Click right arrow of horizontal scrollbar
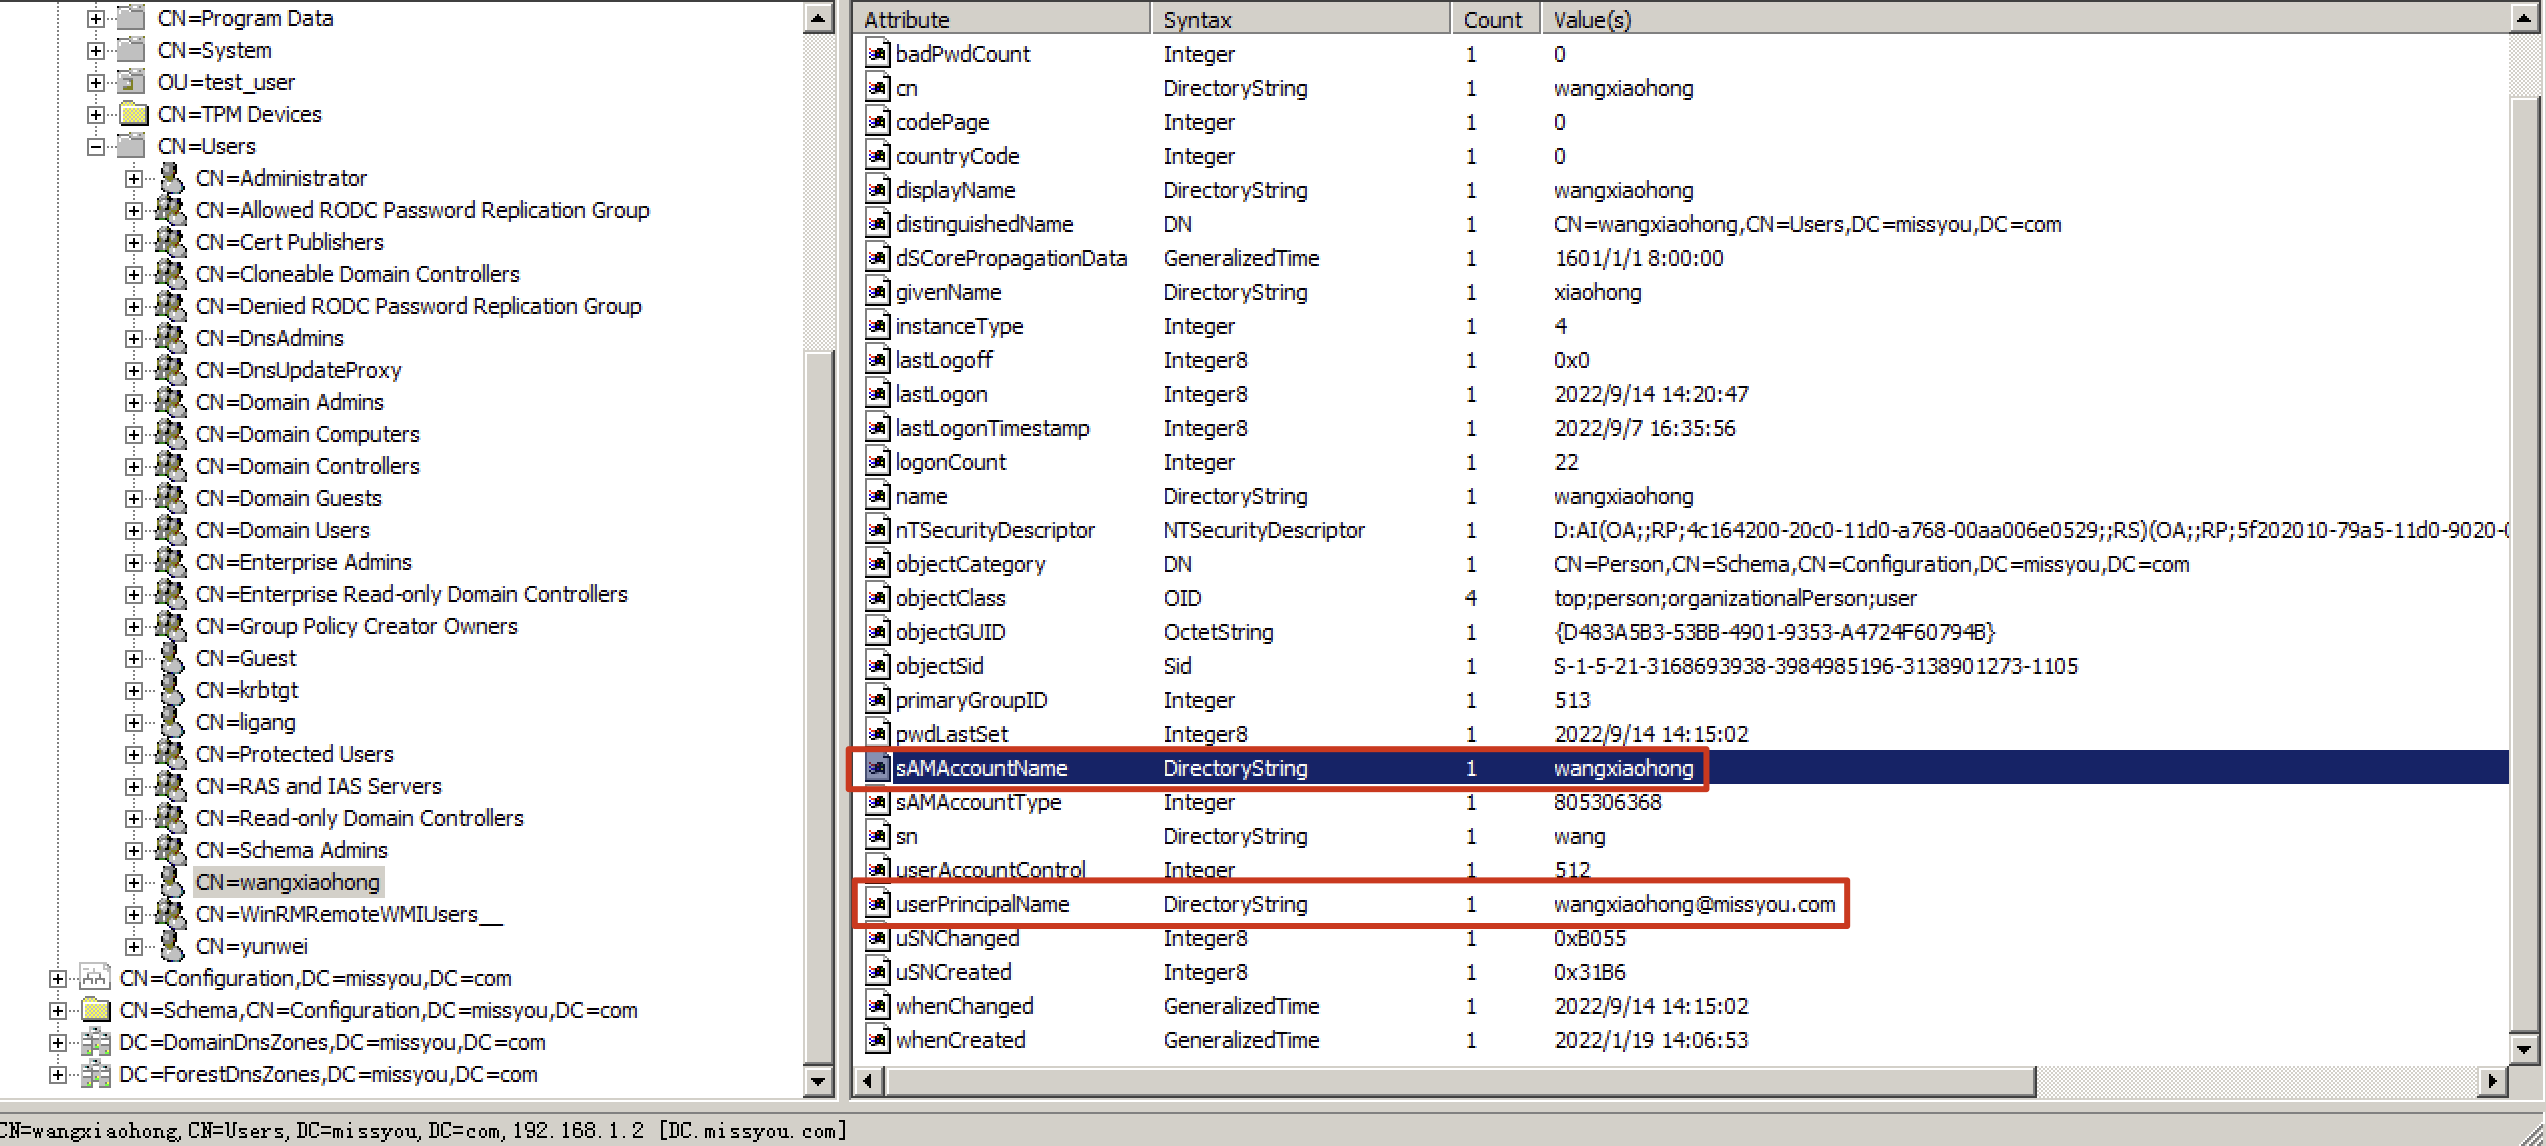 point(2492,1081)
